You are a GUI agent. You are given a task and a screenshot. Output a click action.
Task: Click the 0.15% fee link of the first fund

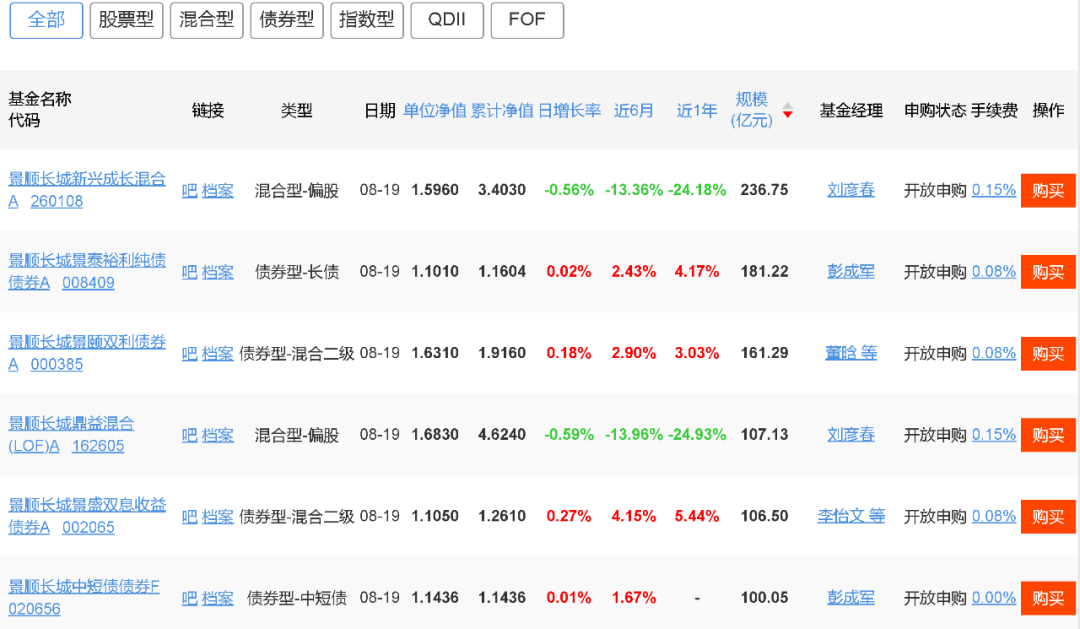click(x=993, y=190)
